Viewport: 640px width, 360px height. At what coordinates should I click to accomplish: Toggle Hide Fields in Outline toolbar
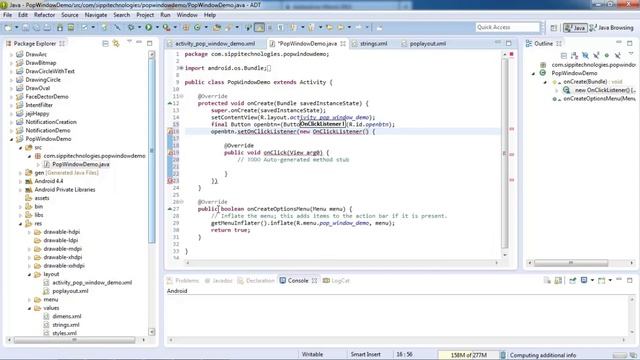click(585, 55)
